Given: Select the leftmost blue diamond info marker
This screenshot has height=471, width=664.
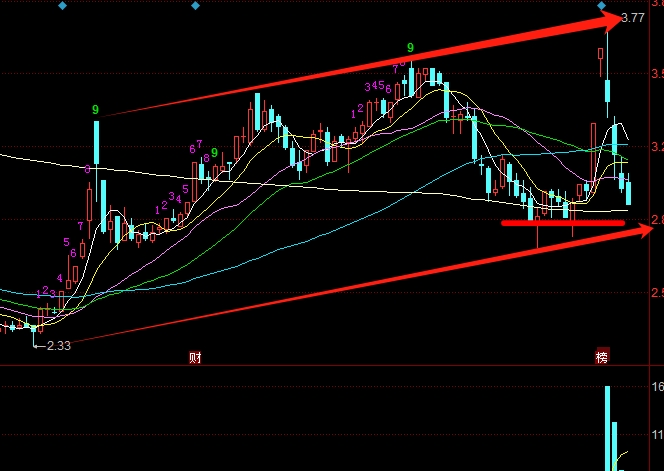Looking at the screenshot, I should click(62, 6).
